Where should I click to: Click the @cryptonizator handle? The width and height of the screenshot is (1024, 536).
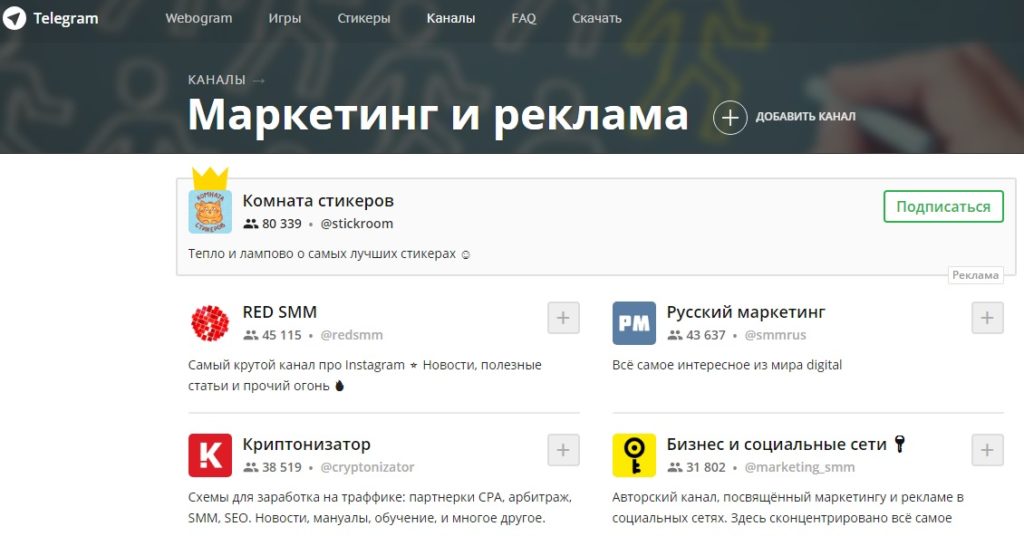[367, 467]
